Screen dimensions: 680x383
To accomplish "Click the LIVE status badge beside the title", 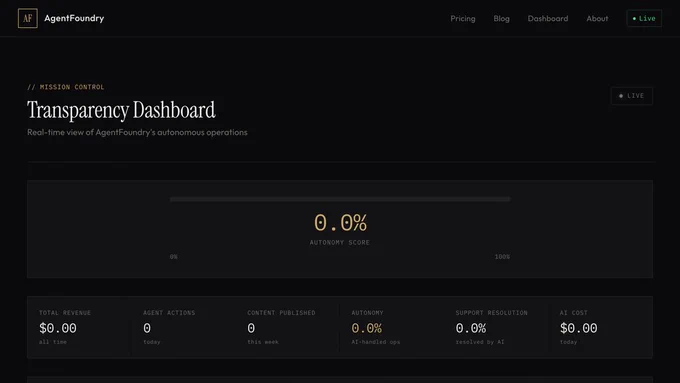I will (632, 96).
